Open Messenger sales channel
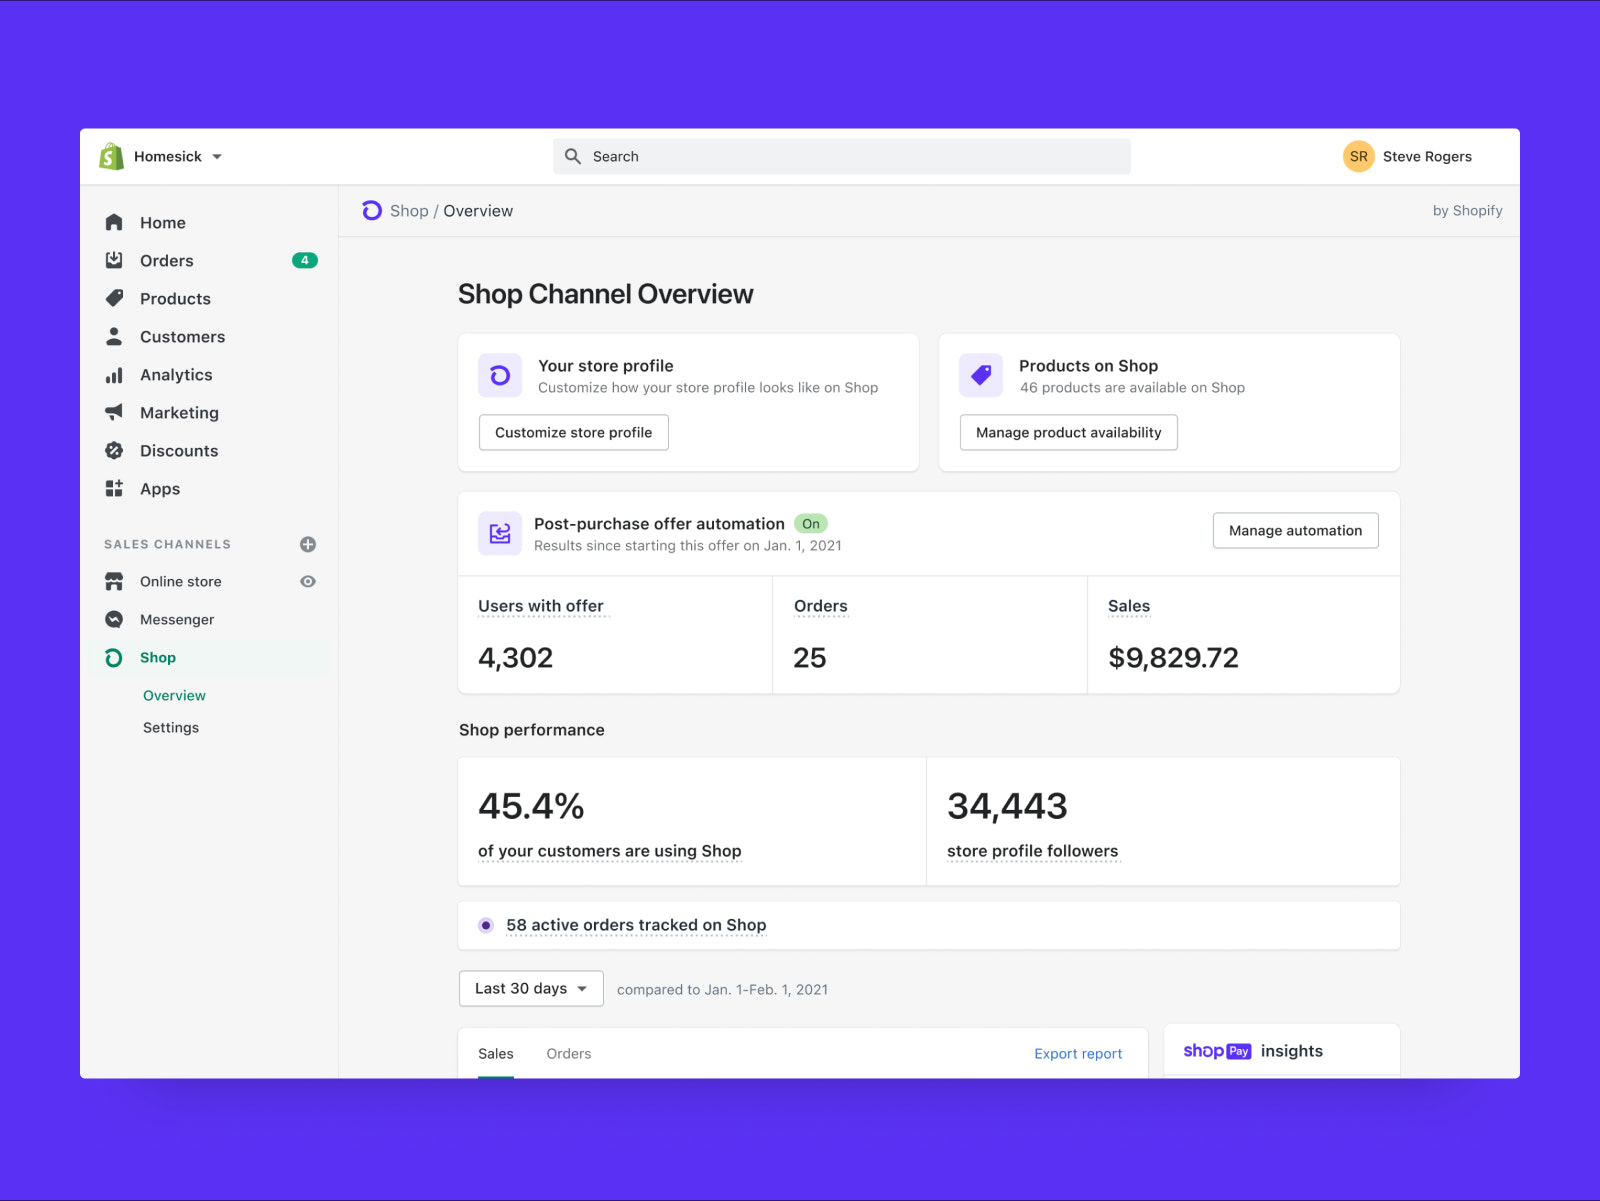 coord(177,620)
